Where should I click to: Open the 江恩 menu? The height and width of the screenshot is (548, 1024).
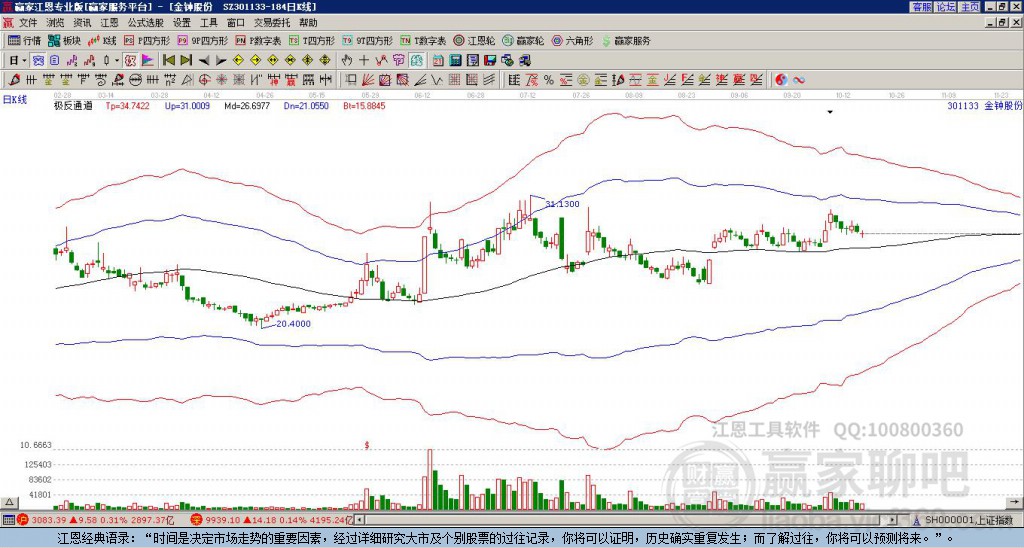pos(109,23)
